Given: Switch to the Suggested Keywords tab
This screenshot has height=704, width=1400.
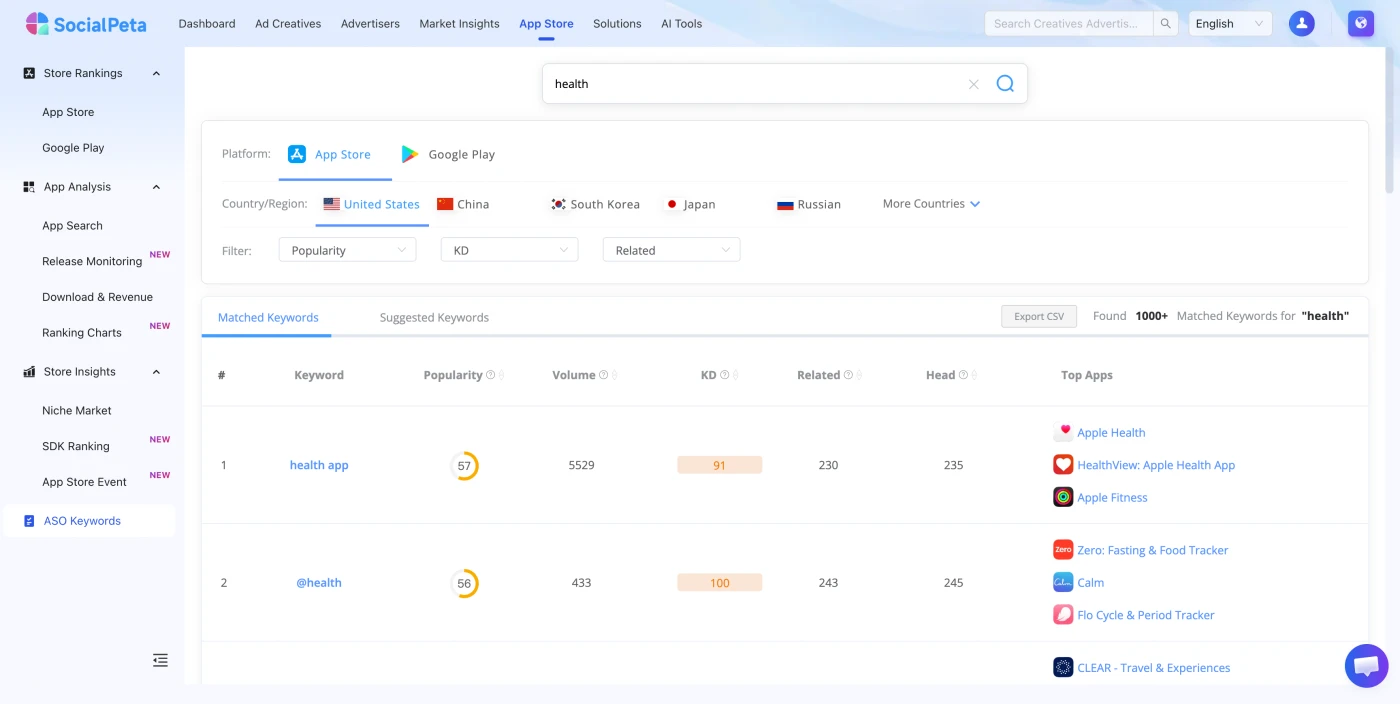Looking at the screenshot, I should tap(434, 317).
